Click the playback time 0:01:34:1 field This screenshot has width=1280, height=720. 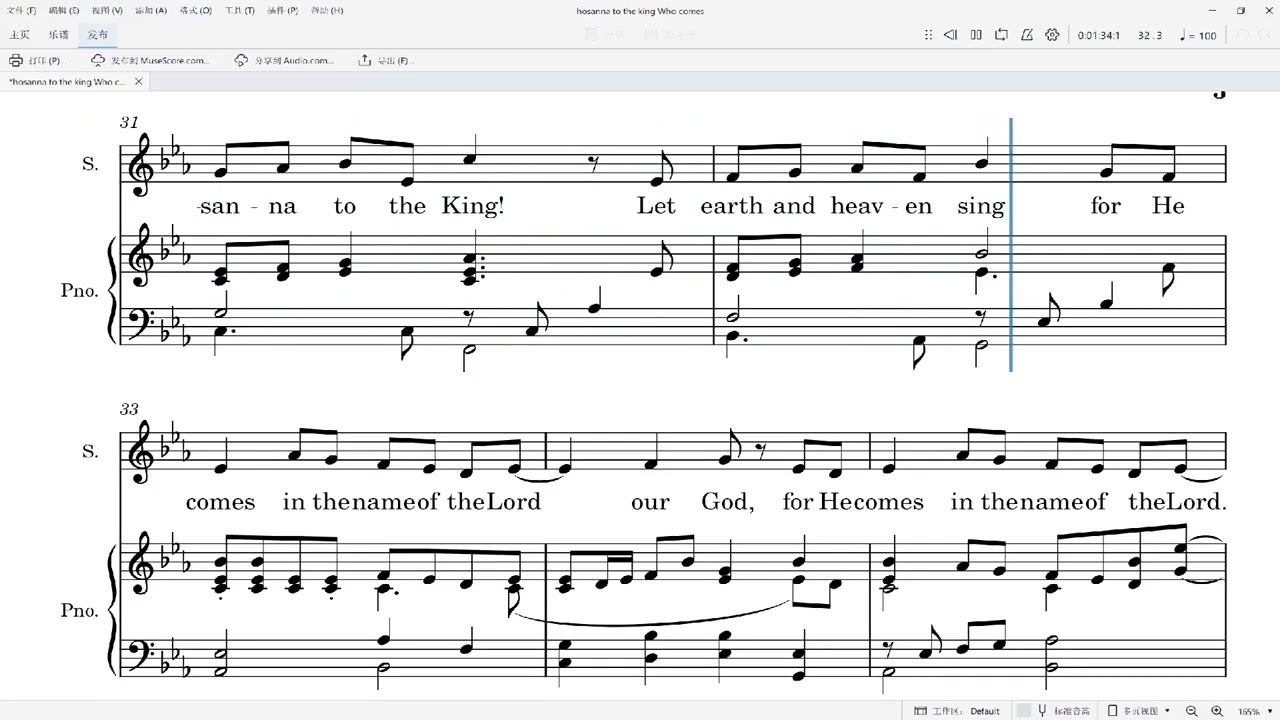pyautogui.click(x=1099, y=36)
